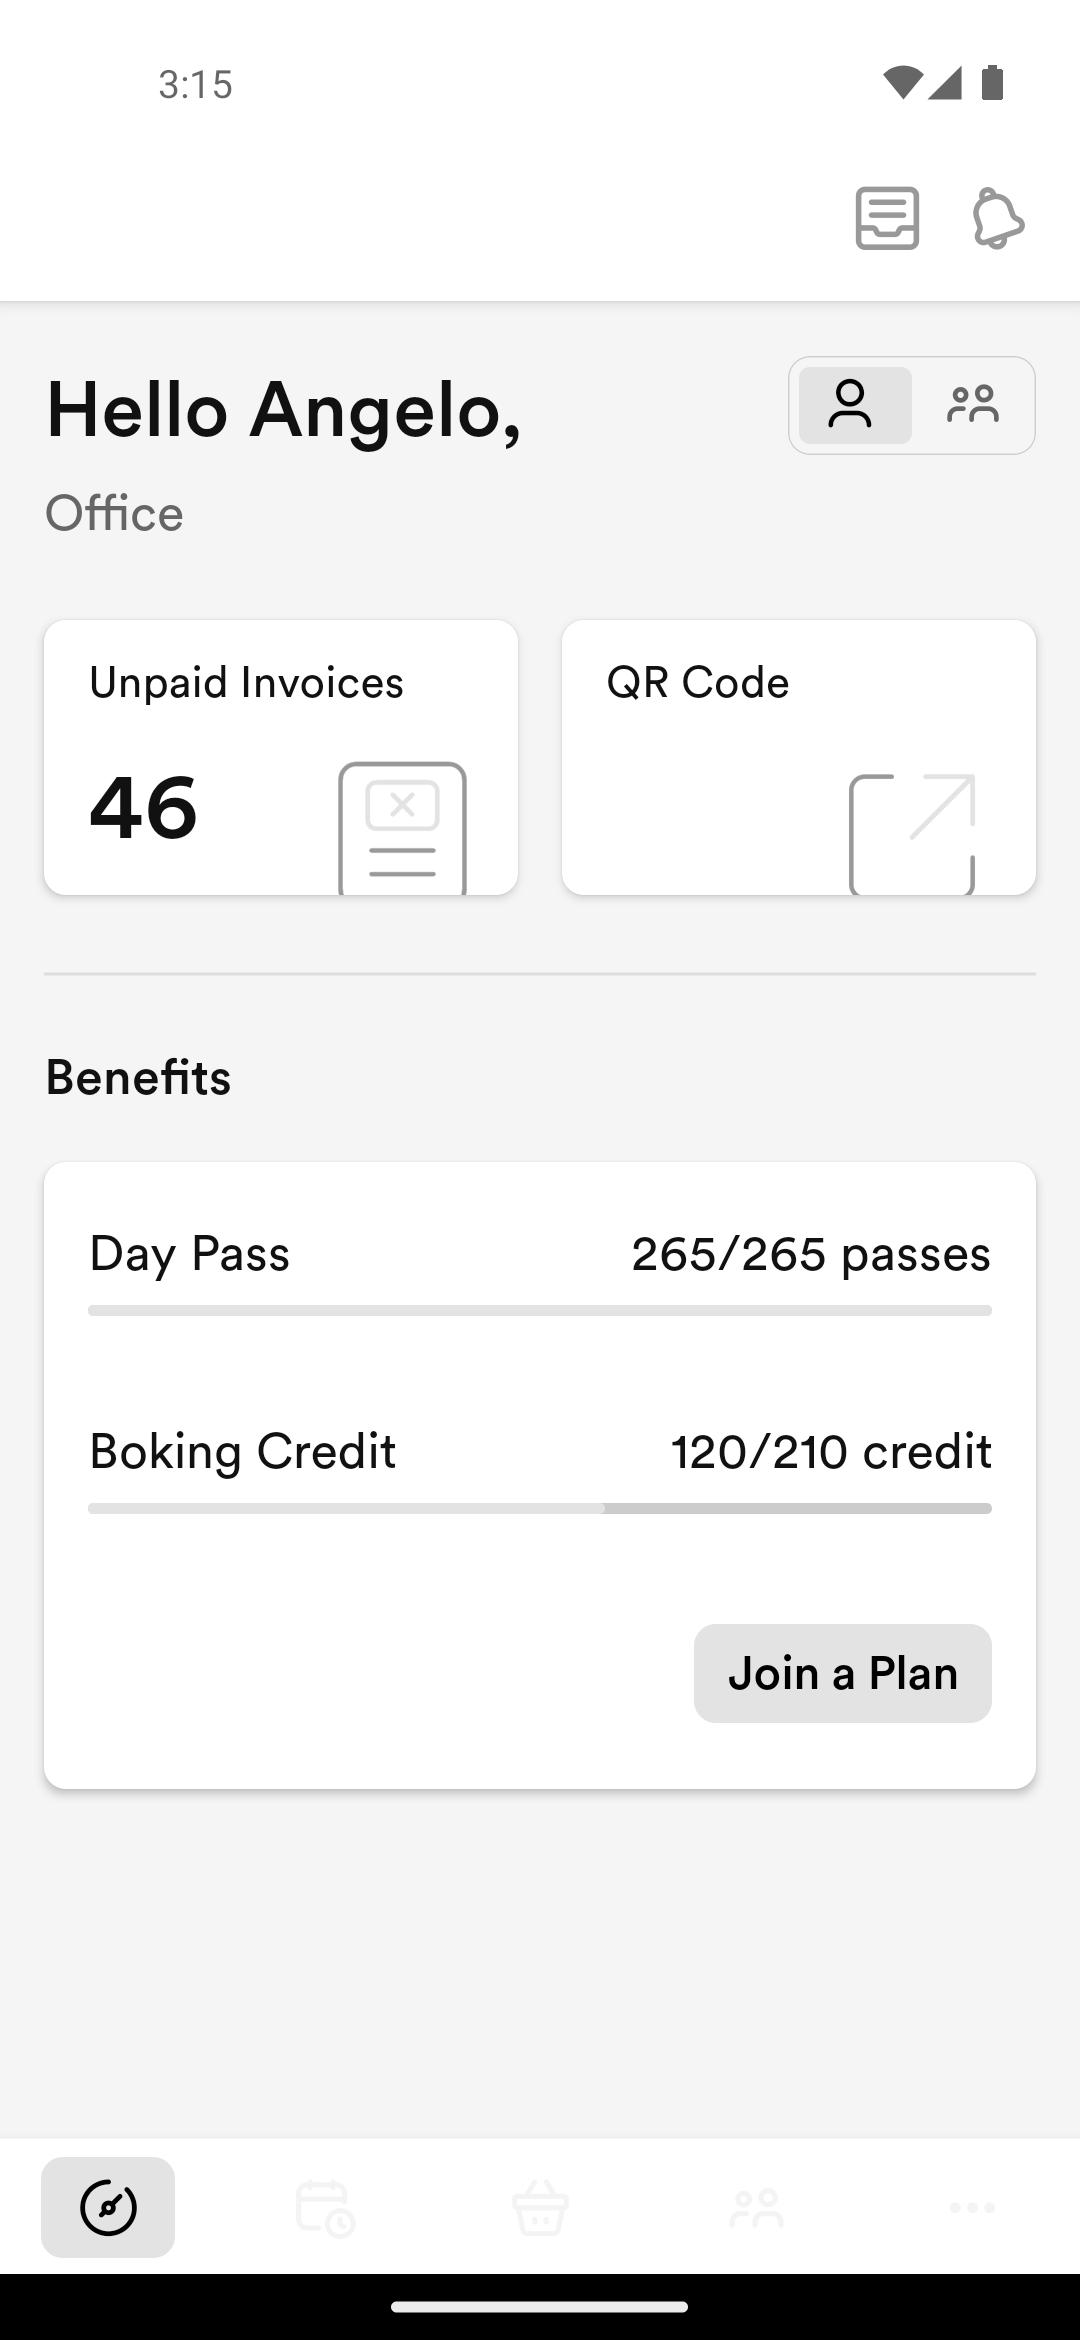Tap the Join a Plan button

point(843,1673)
